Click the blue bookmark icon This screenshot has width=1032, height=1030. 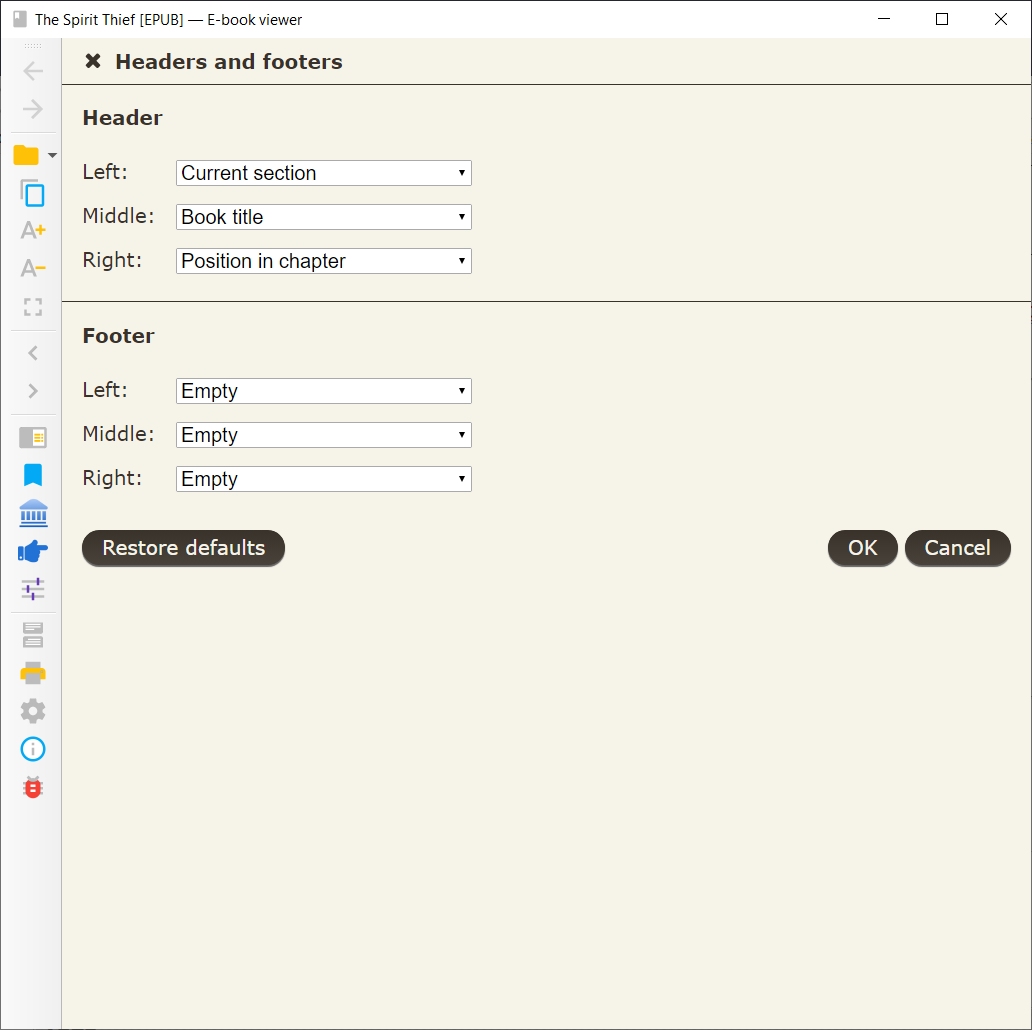33,475
